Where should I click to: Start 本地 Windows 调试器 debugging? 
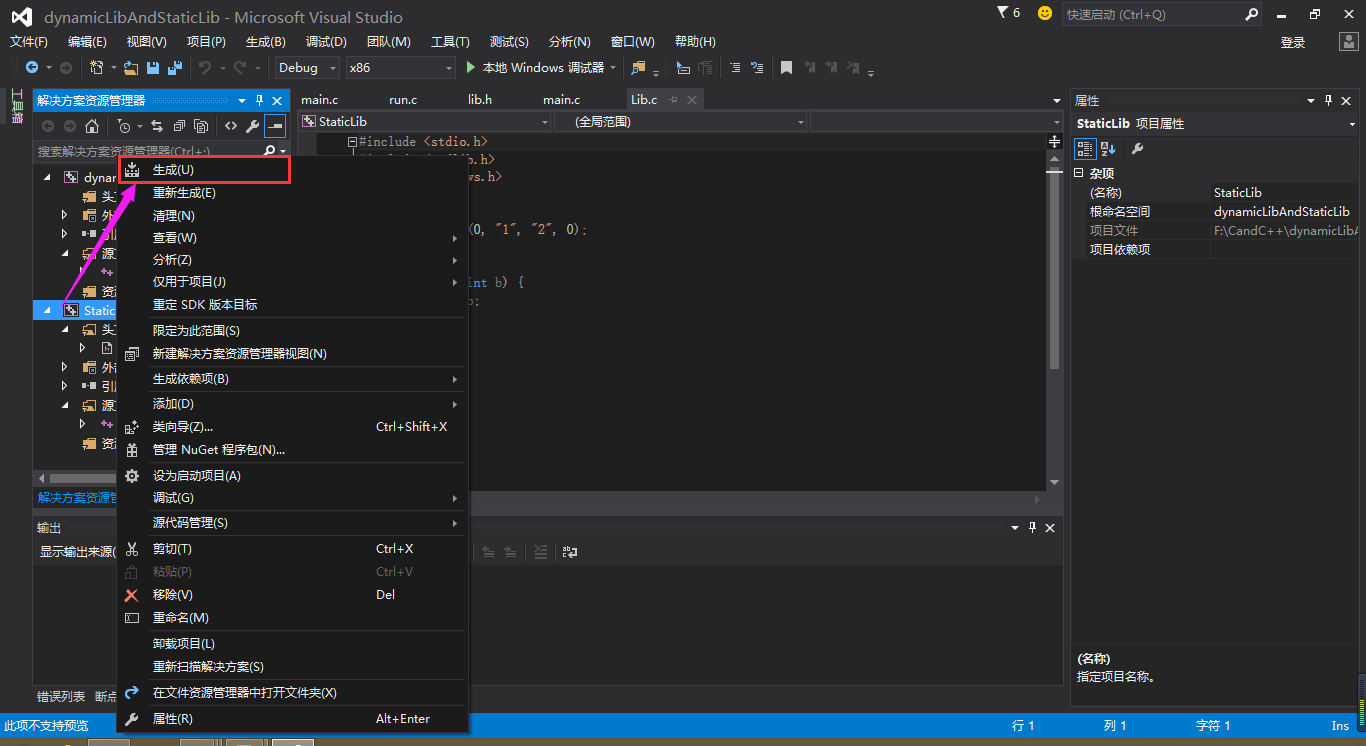[x=534, y=68]
